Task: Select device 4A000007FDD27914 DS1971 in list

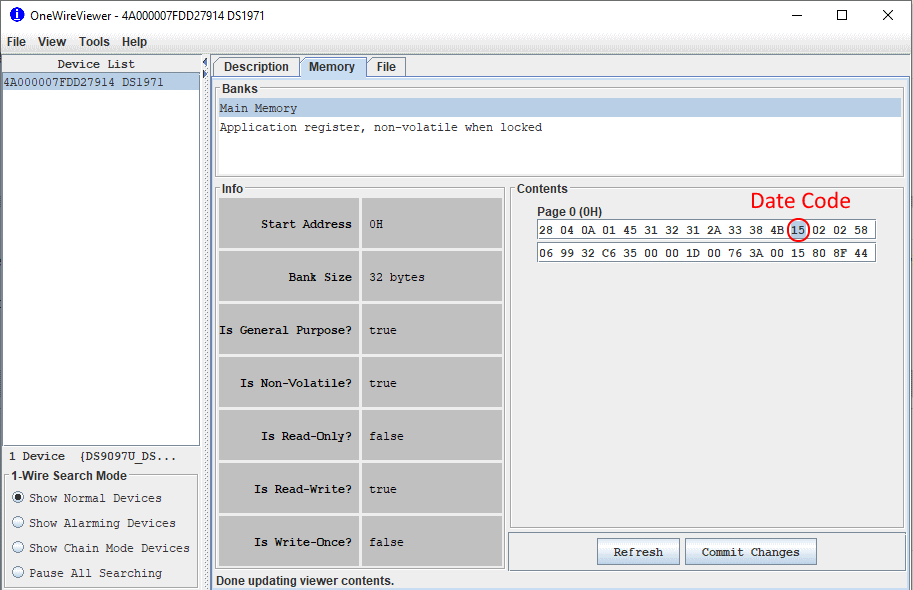Action: [101, 82]
